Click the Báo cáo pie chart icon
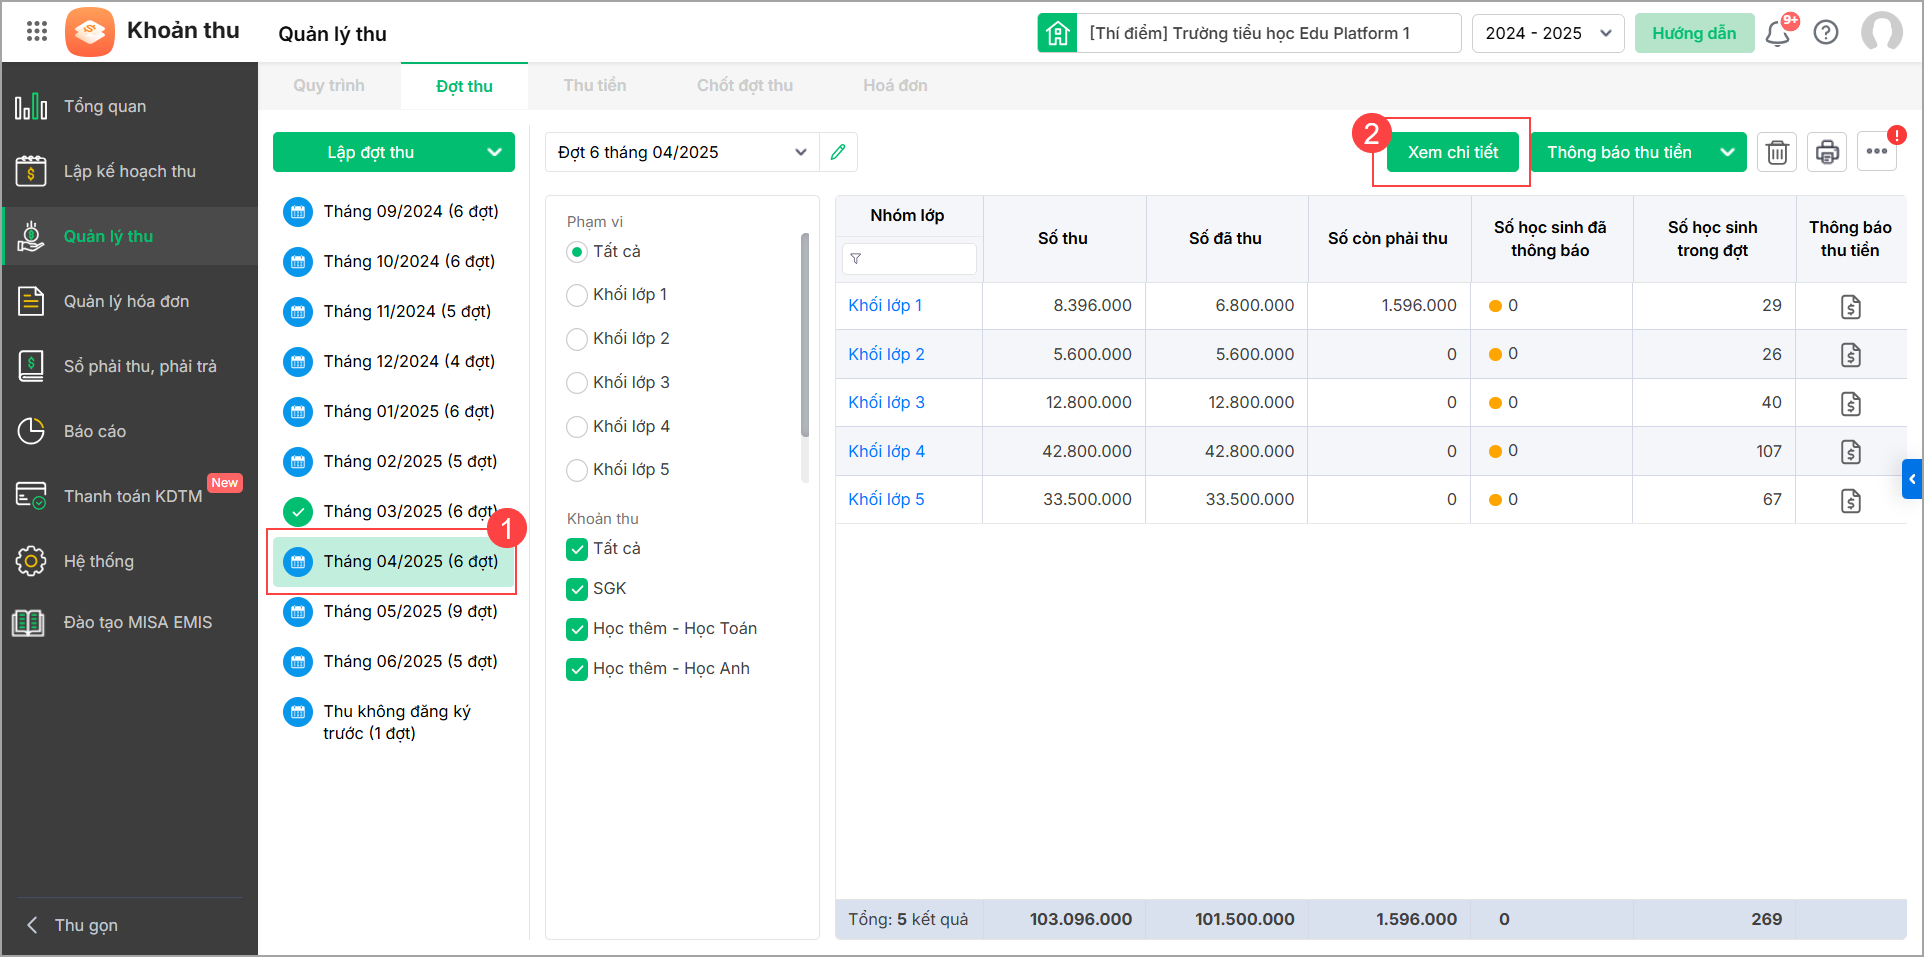This screenshot has width=1924, height=957. [x=31, y=431]
